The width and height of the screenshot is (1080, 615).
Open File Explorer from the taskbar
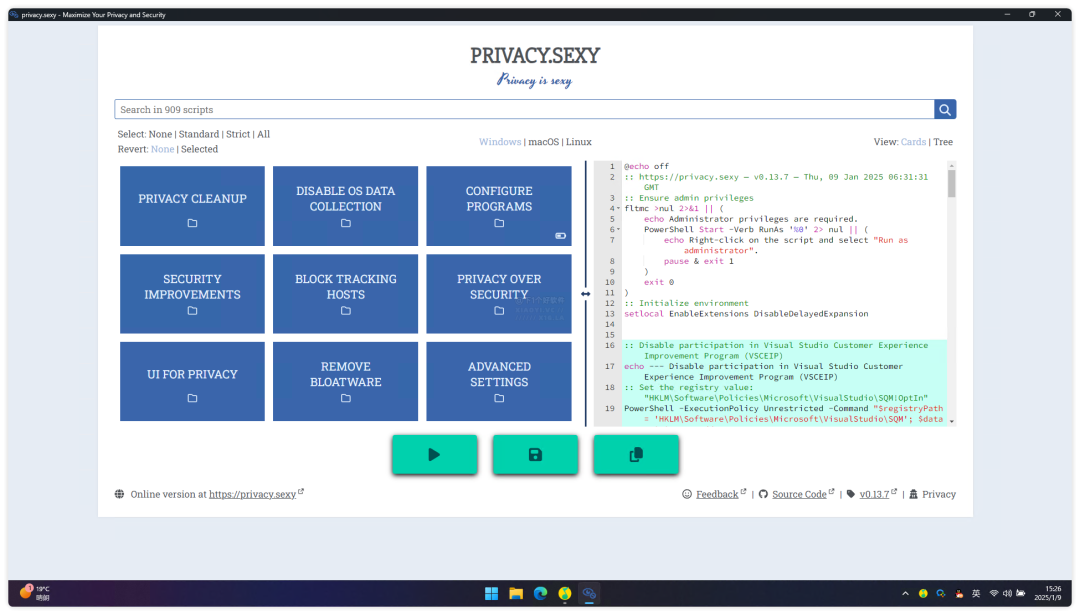click(x=516, y=593)
